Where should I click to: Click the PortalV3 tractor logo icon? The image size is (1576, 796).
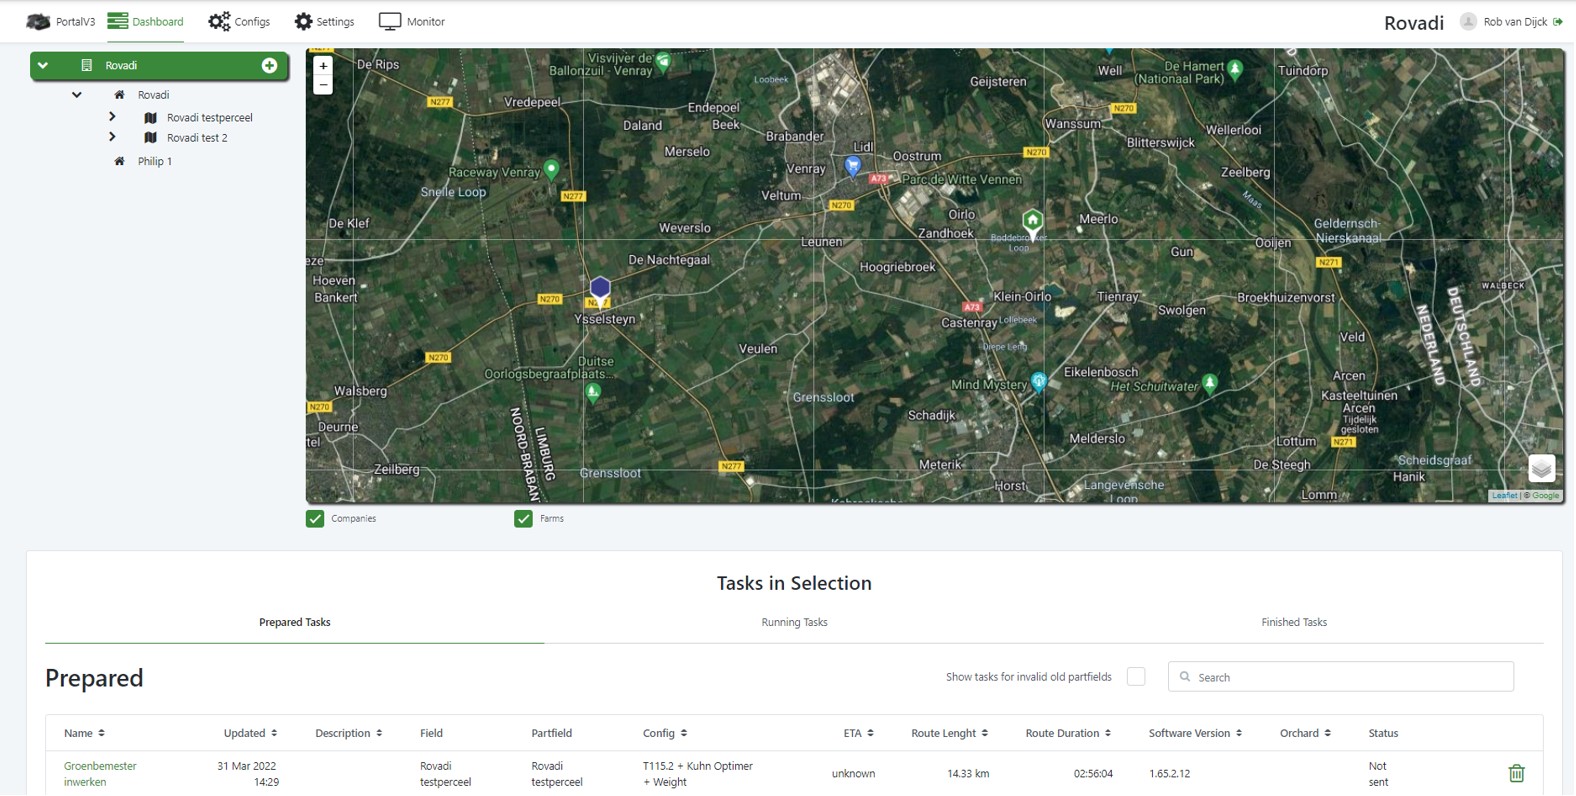(x=38, y=21)
